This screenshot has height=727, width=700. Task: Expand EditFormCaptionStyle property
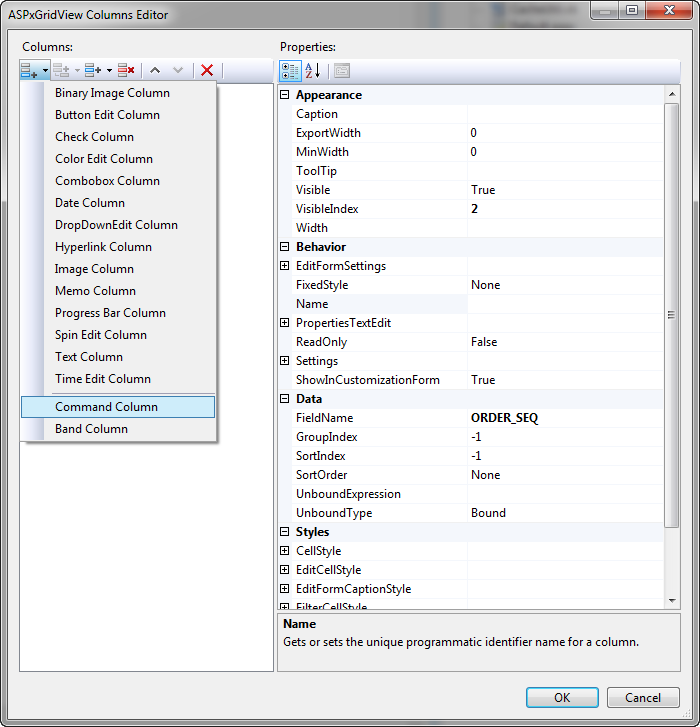point(285,589)
